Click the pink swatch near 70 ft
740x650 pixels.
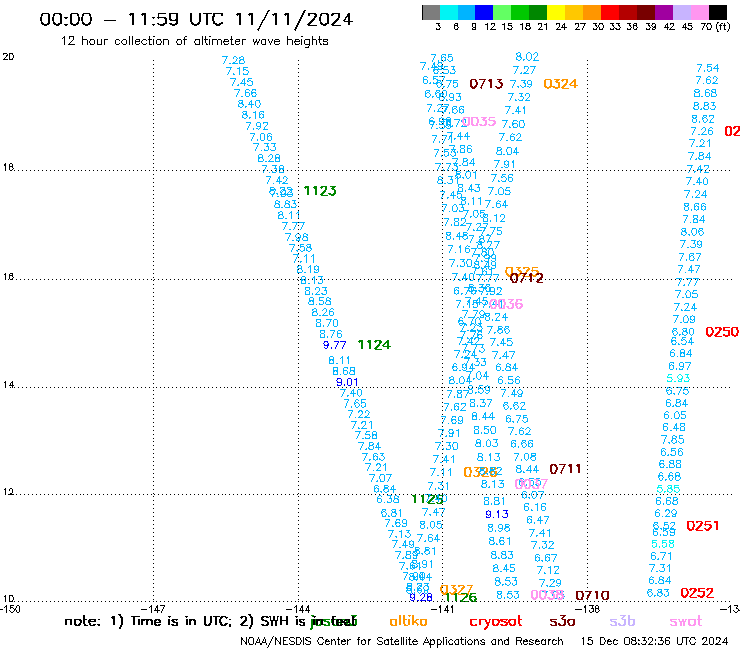699,12
